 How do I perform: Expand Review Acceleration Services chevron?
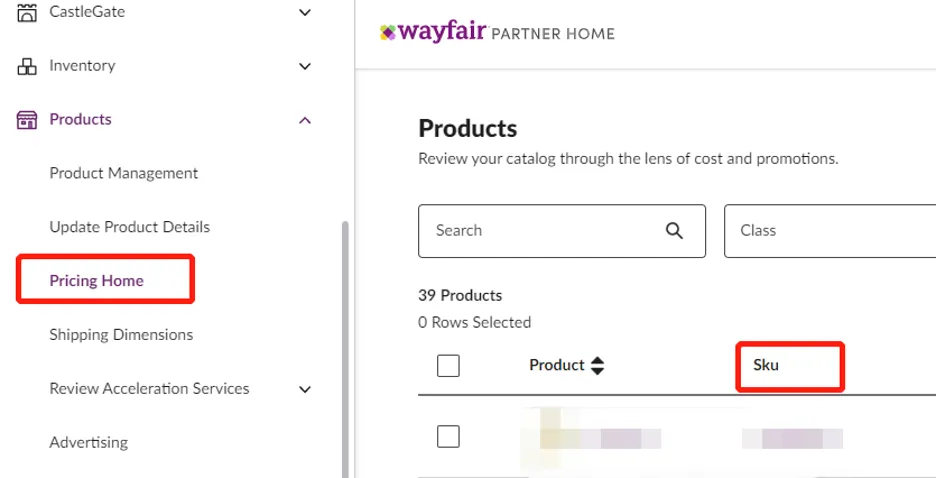(x=305, y=389)
